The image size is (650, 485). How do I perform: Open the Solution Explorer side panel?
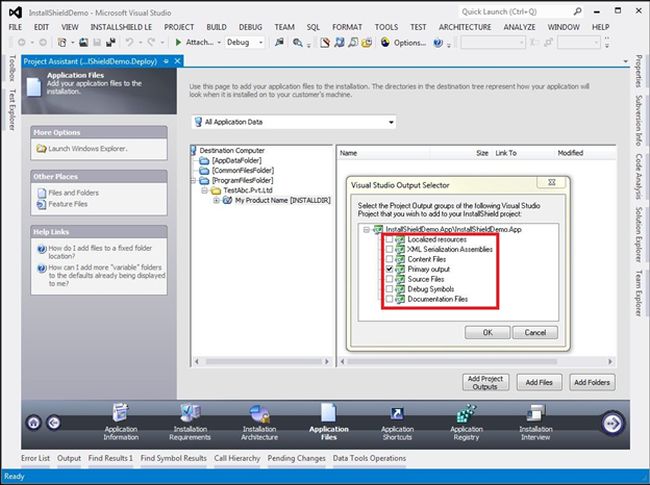coord(639,234)
